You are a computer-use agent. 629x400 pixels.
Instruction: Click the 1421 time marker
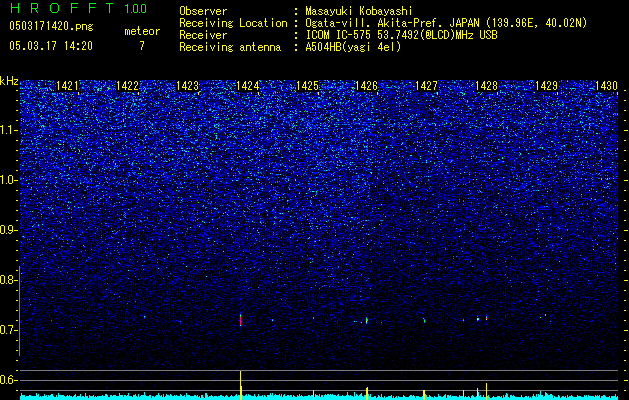[67, 86]
